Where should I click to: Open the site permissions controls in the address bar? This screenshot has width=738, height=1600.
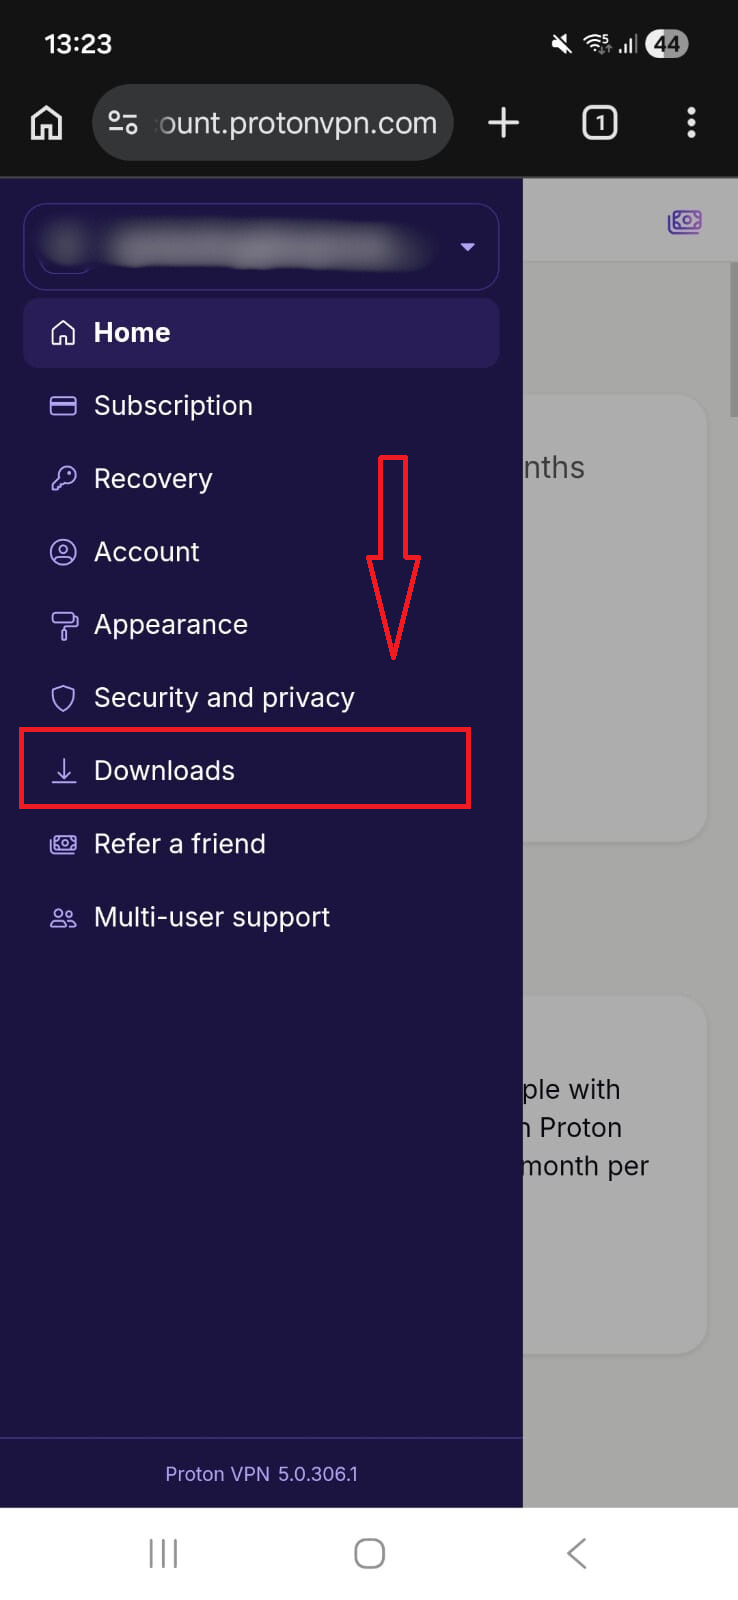pyautogui.click(x=122, y=122)
